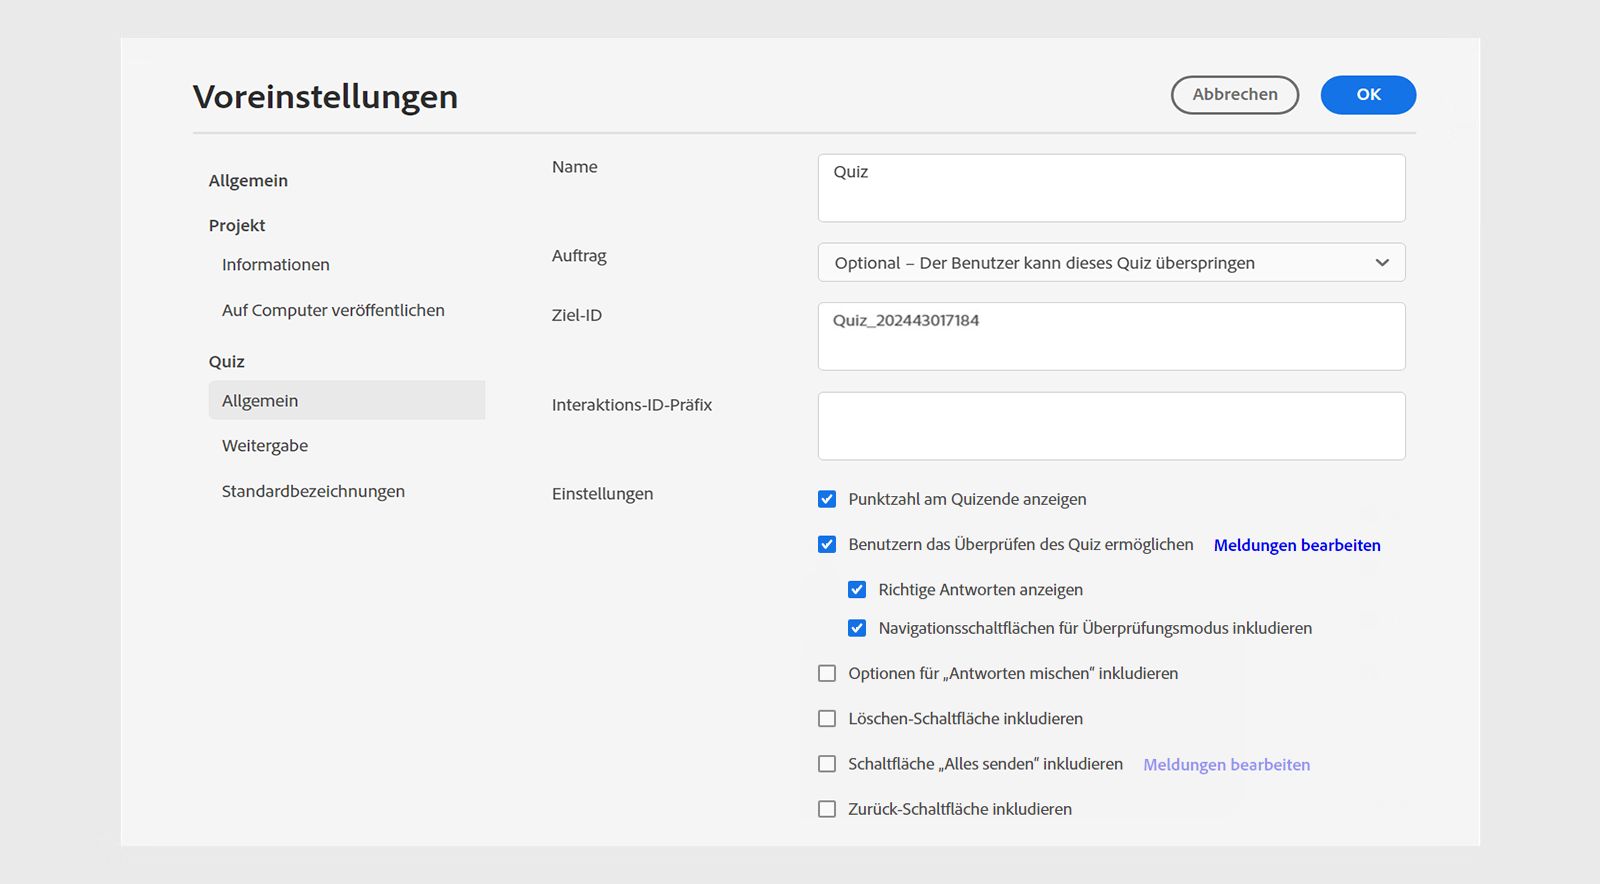Open Standardbezeichnungen quiz settings
This screenshot has height=884, width=1600.
pyautogui.click(x=313, y=492)
